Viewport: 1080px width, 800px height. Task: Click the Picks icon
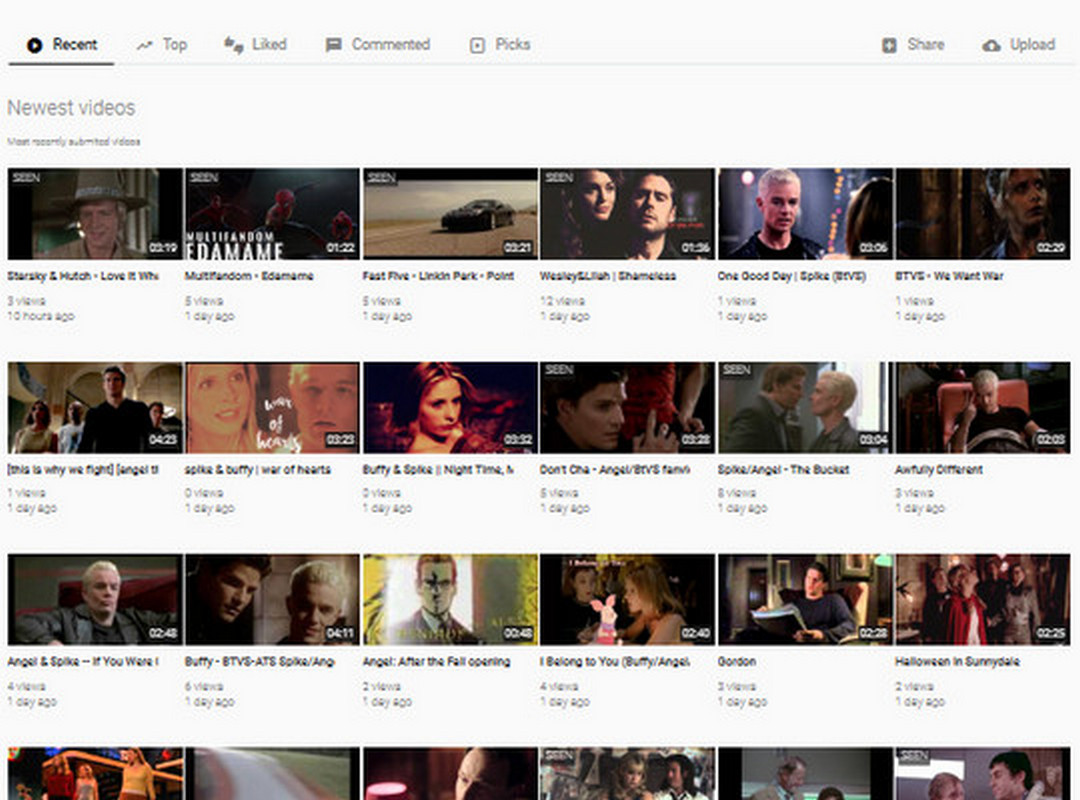click(x=478, y=45)
